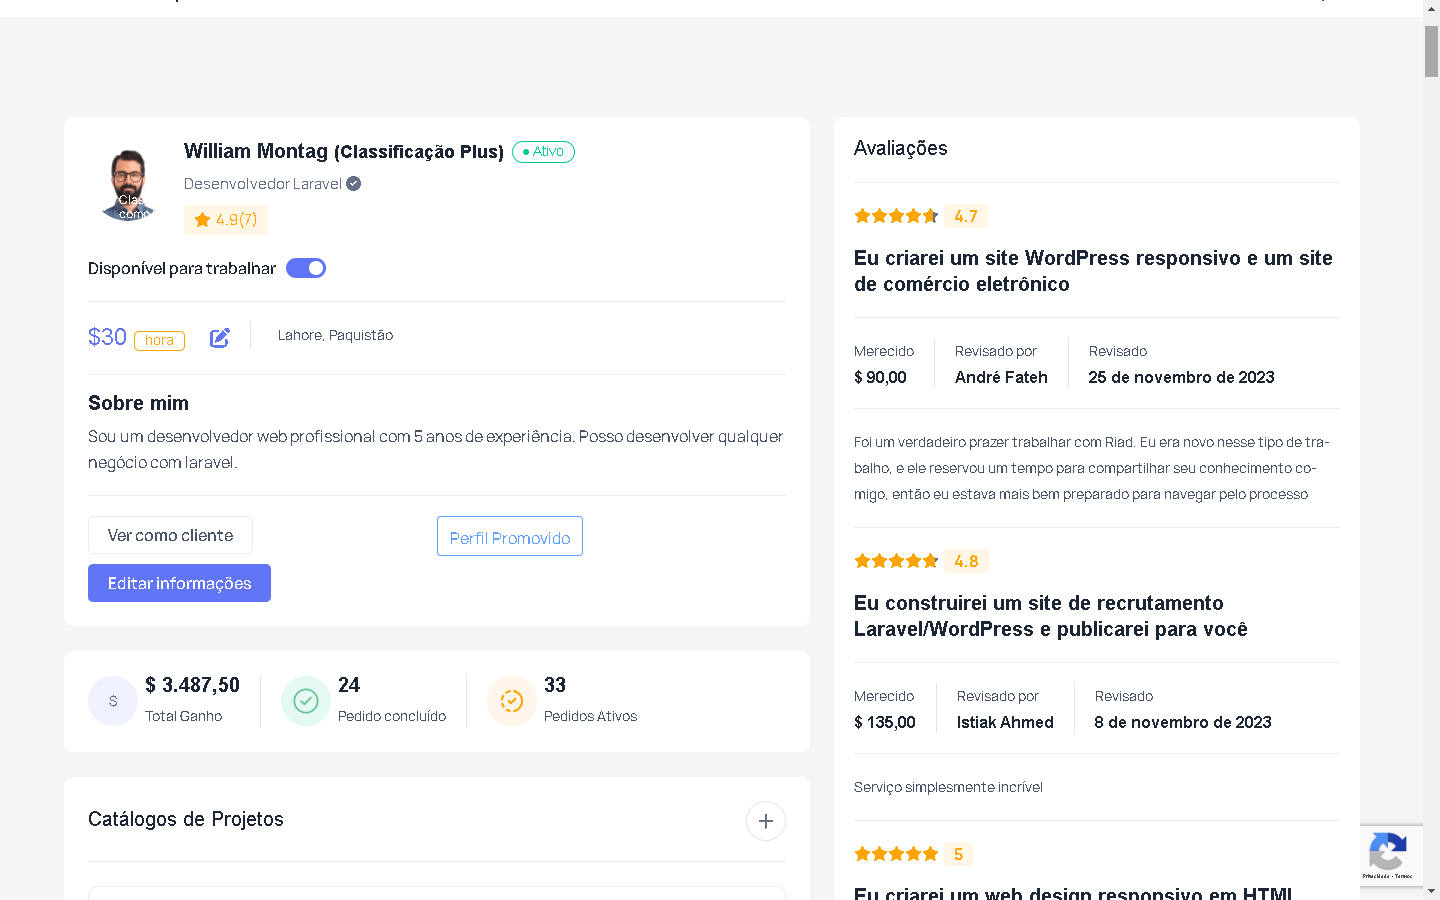
Task: Click the orange Pedidos Ativos icon
Action: click(x=511, y=701)
